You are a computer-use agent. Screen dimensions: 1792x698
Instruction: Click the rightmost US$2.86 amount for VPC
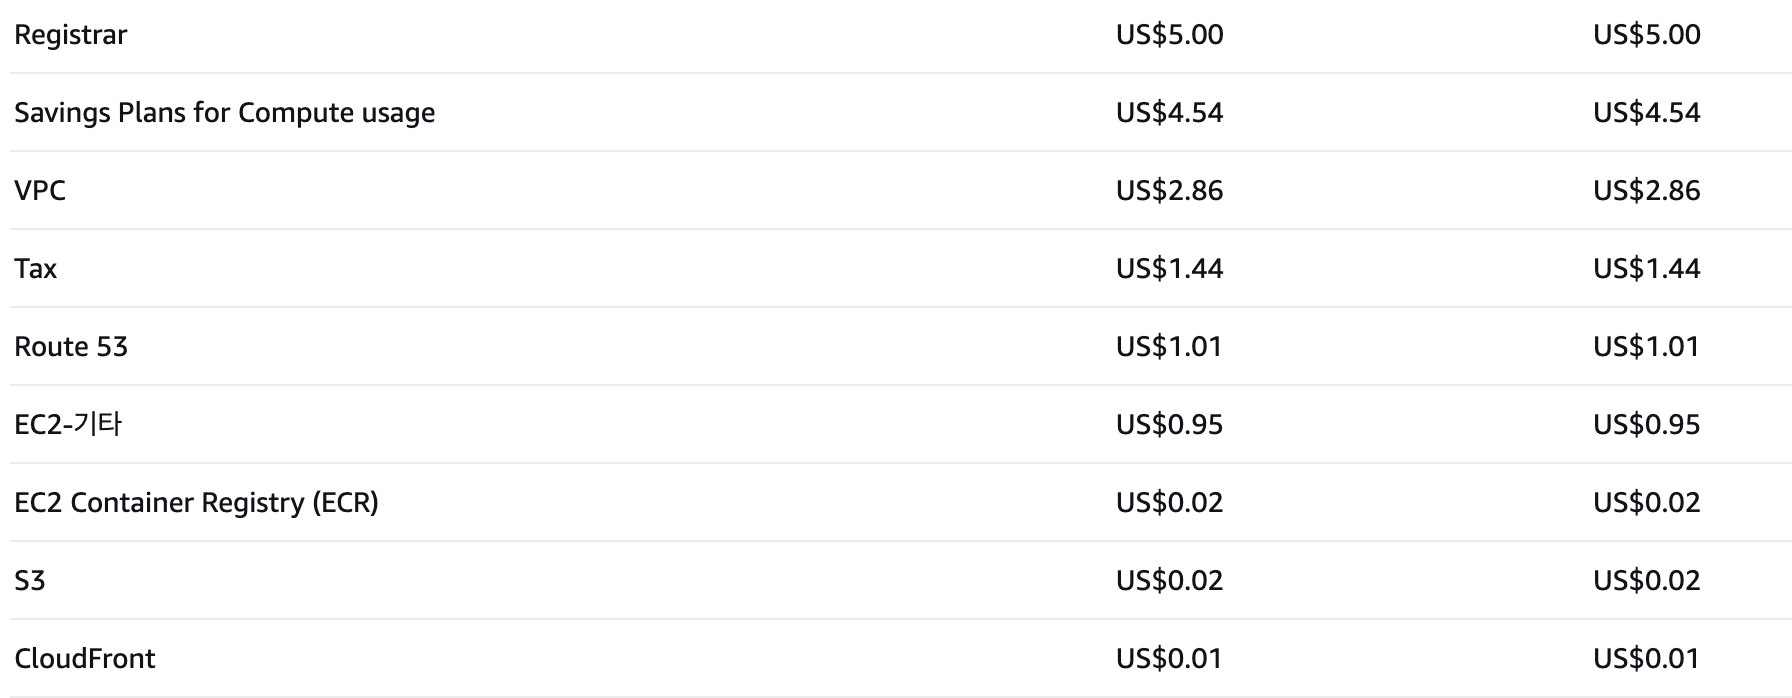(1646, 191)
